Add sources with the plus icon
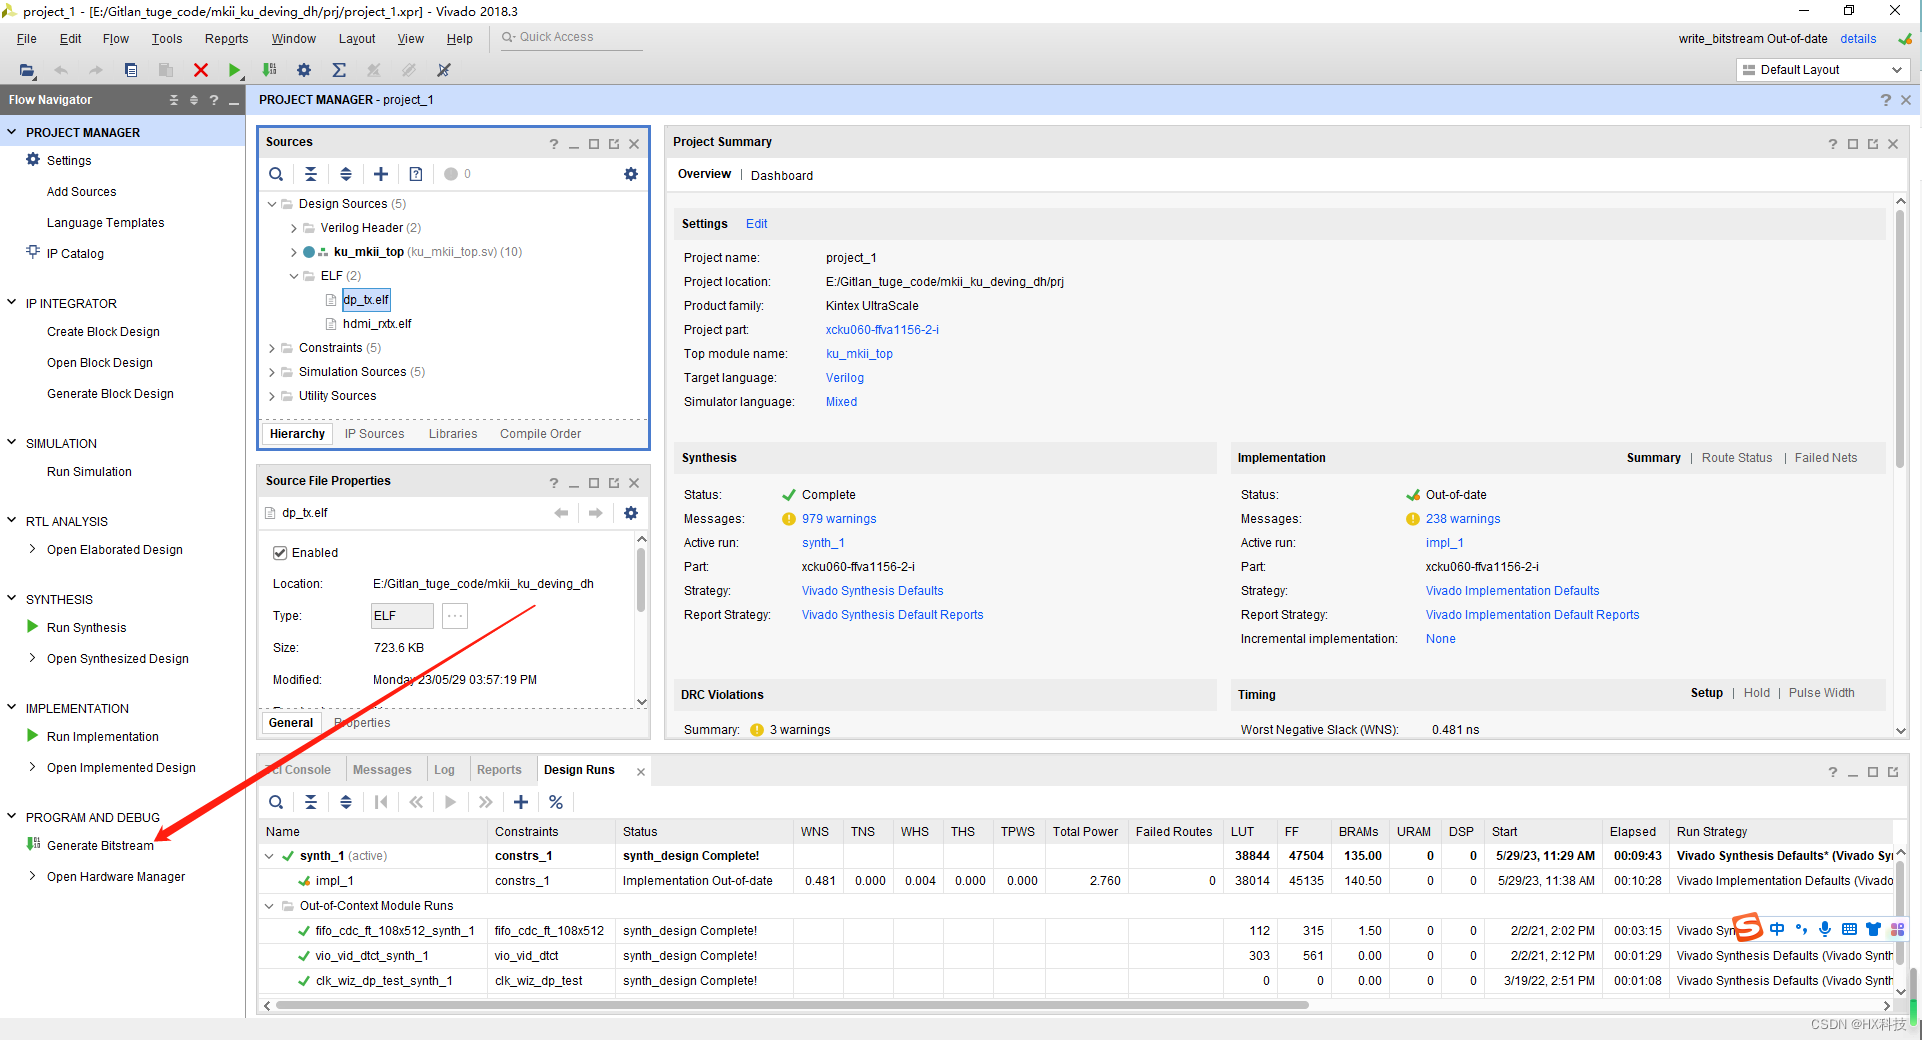1922x1040 pixels. pos(381,174)
